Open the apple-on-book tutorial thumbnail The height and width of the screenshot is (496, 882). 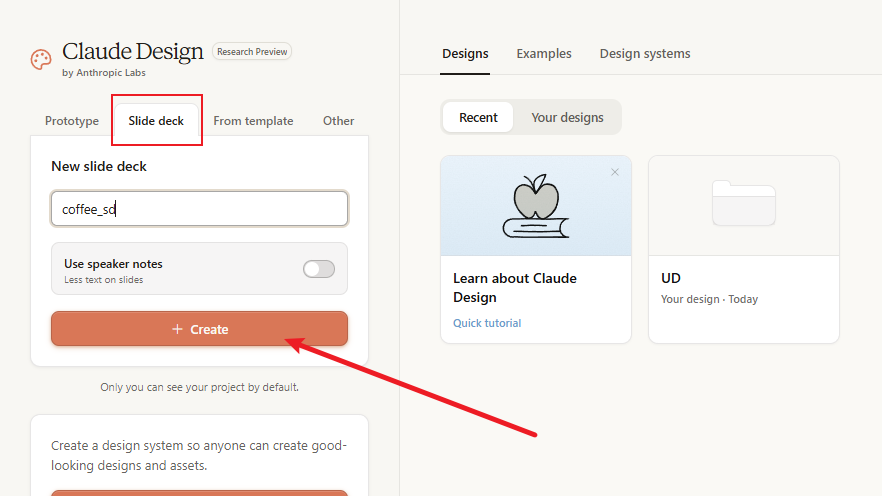pyautogui.click(x=536, y=206)
